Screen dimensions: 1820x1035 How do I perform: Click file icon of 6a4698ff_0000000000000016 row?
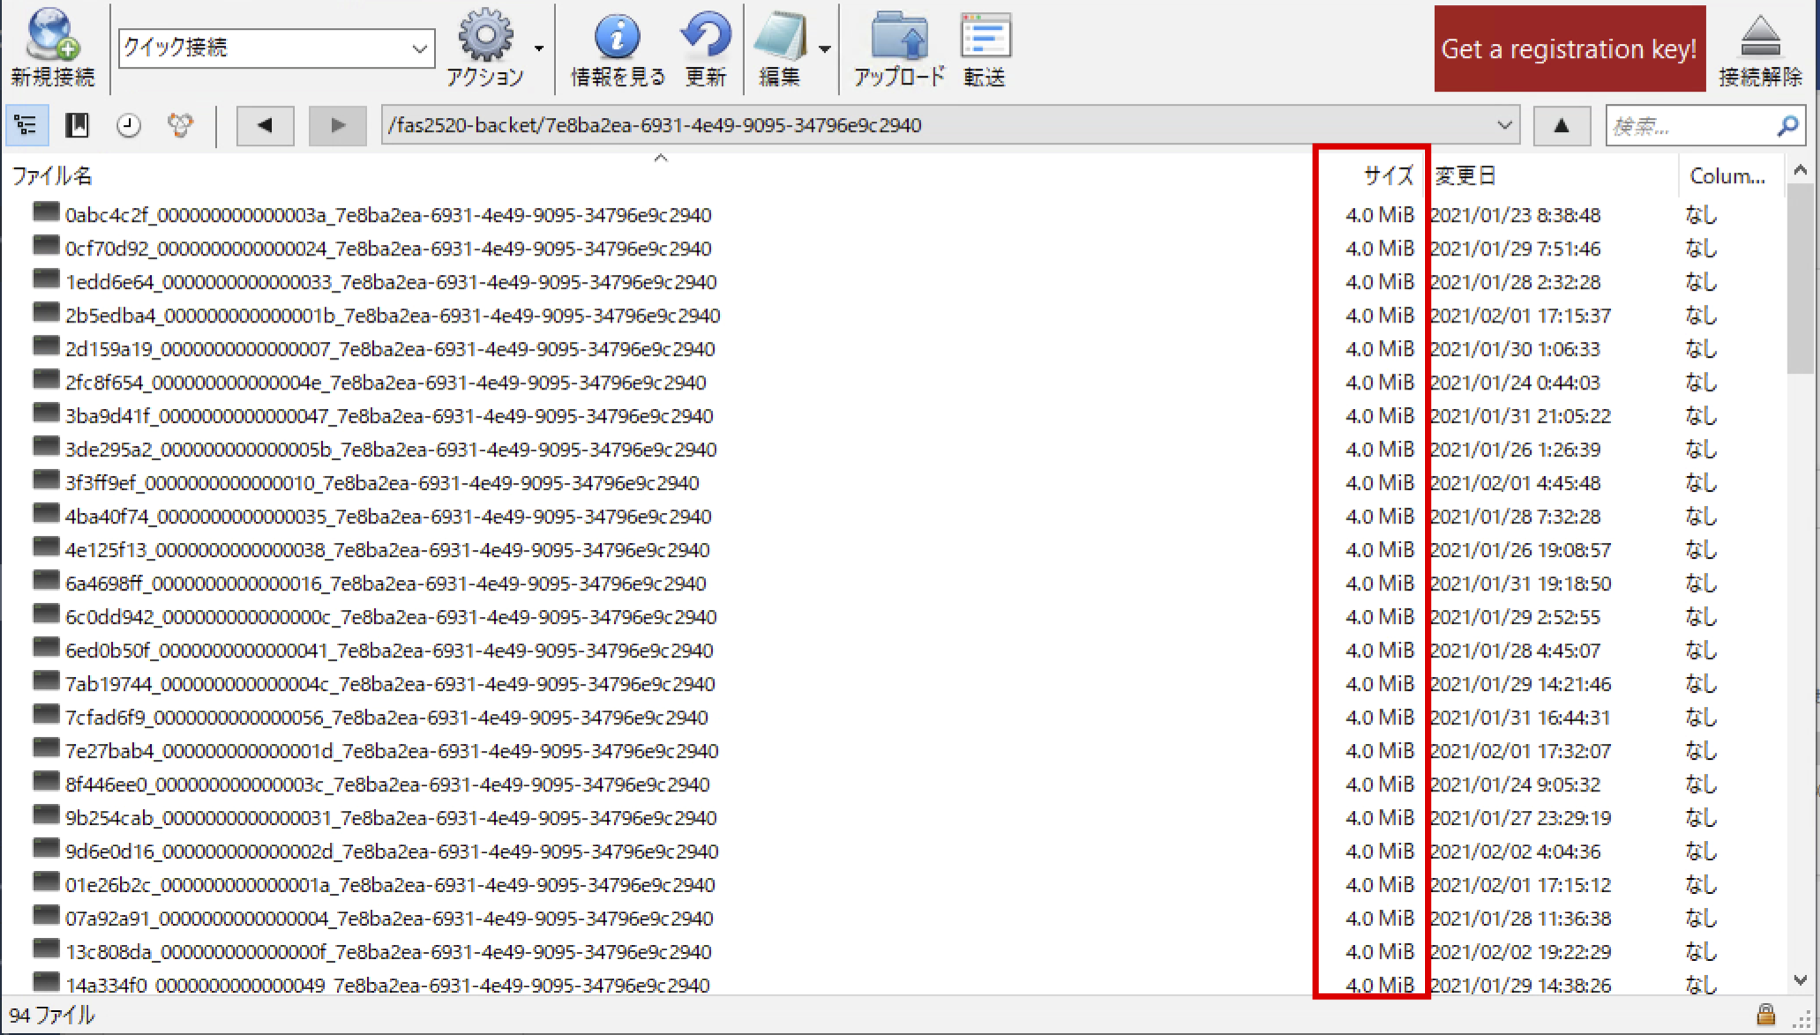pyautogui.click(x=46, y=580)
